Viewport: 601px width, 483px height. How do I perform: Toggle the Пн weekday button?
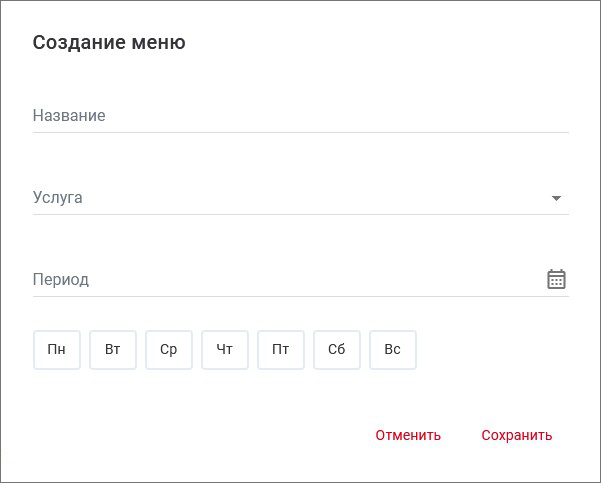pyautogui.click(x=57, y=350)
